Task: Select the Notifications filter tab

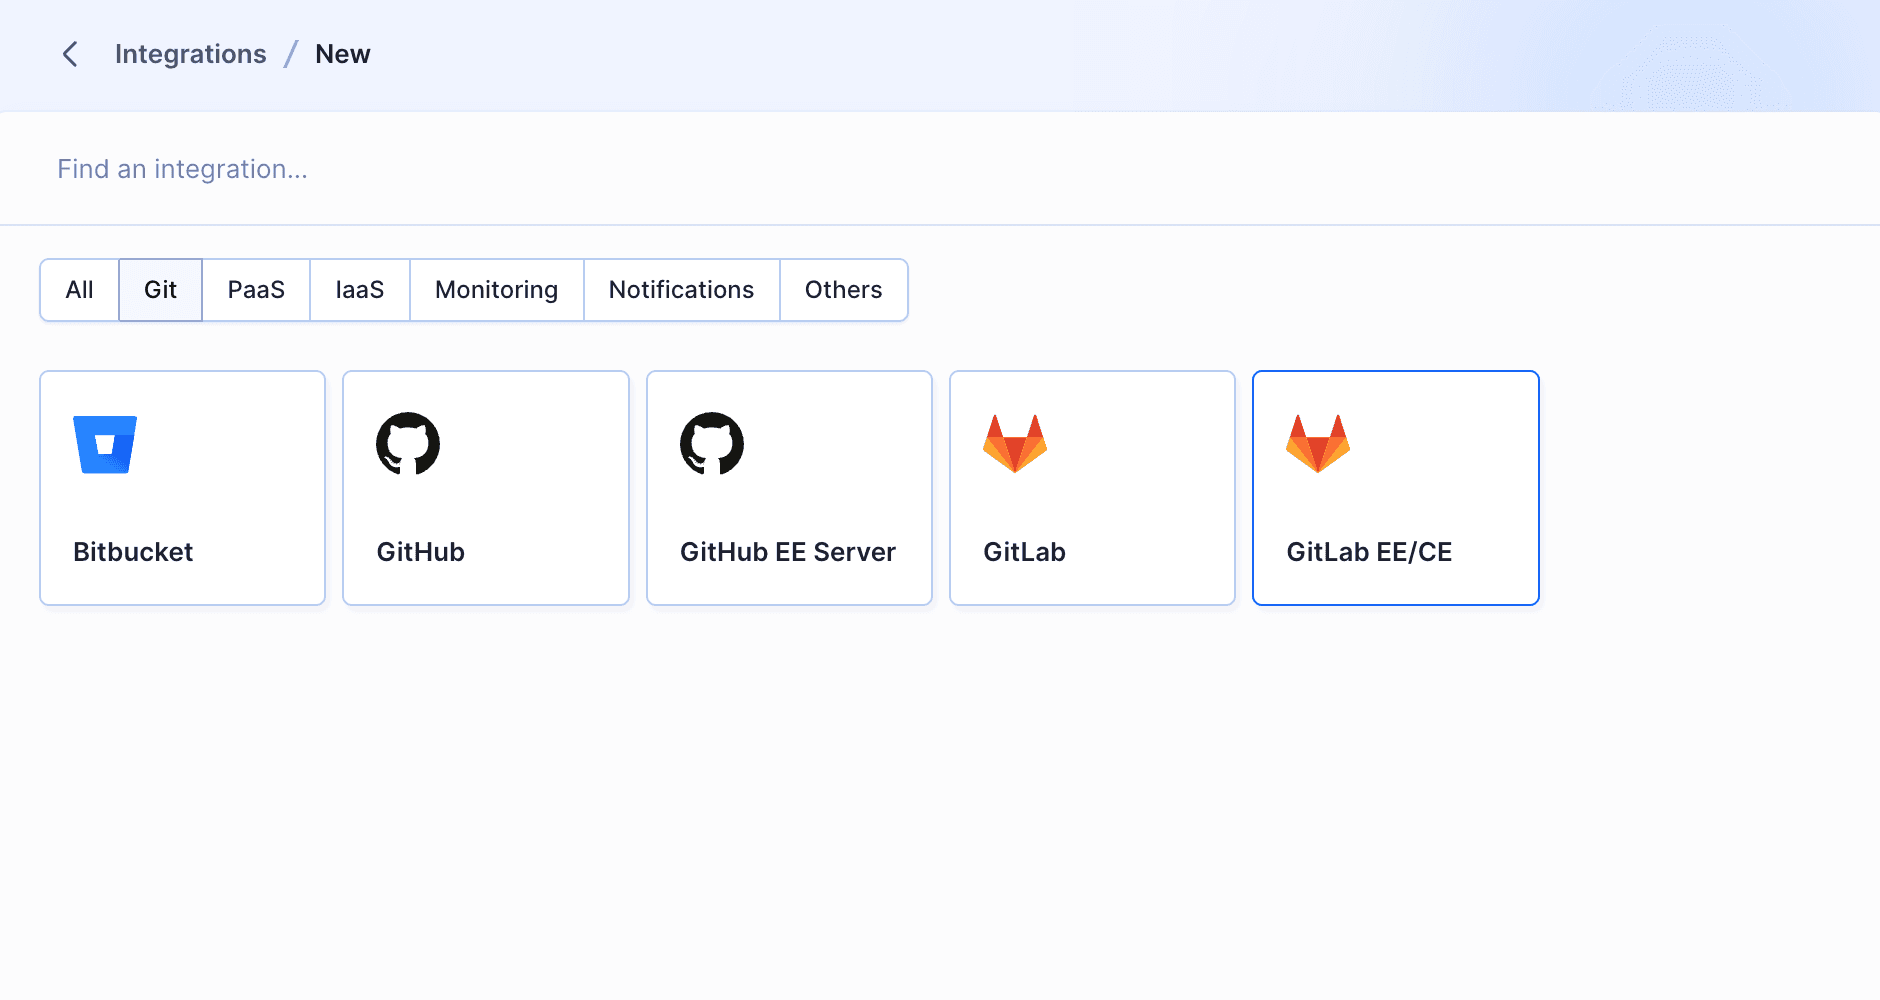Action: [682, 290]
